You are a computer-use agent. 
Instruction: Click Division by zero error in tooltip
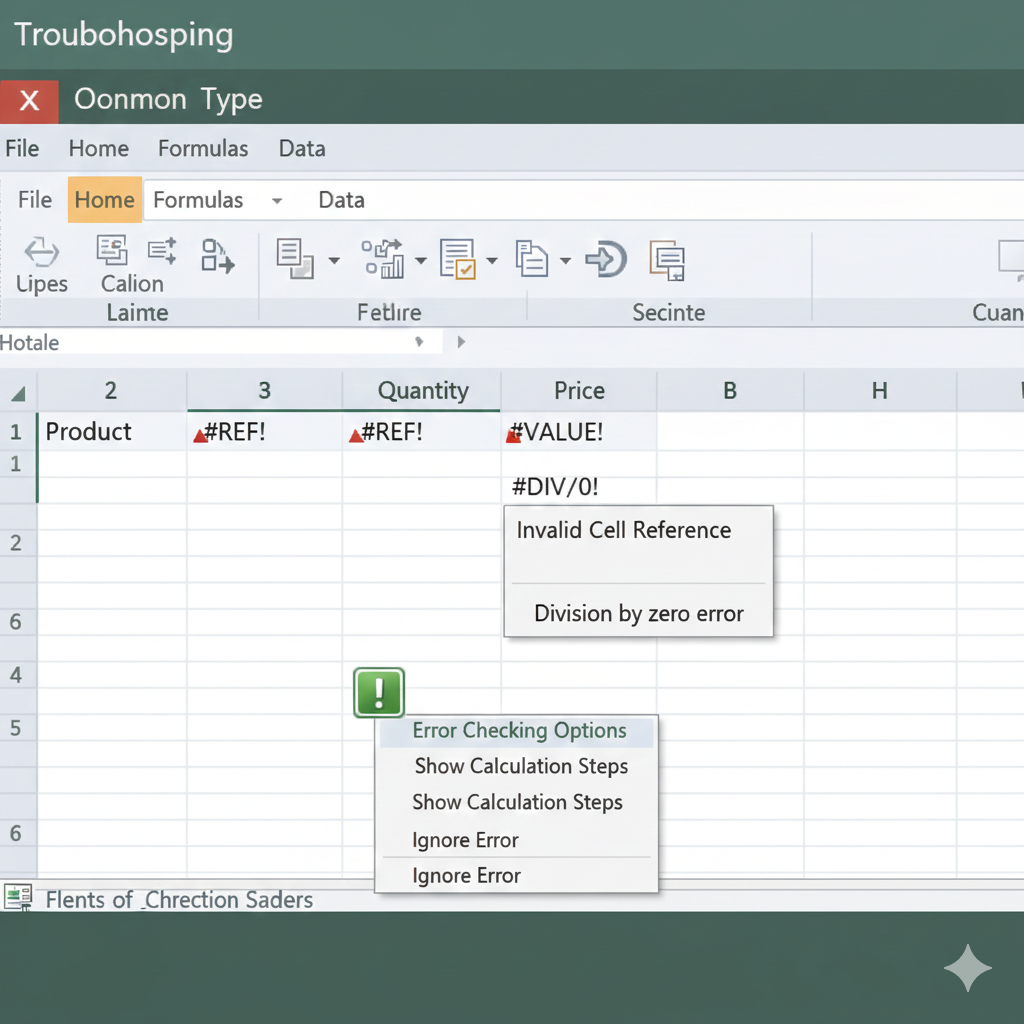[638, 614]
